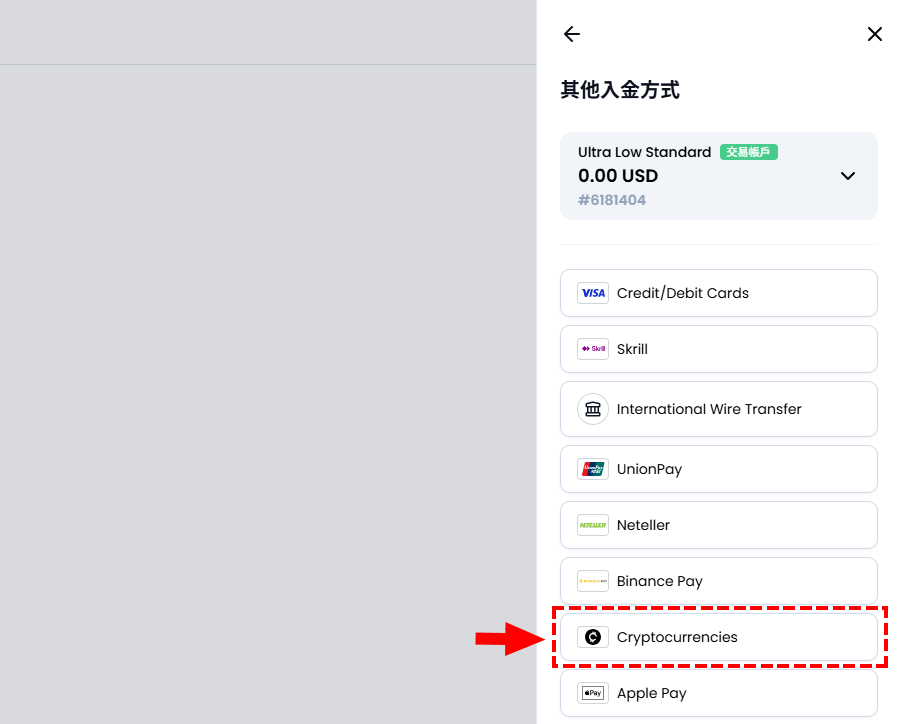
Task: Choose the Binance Pay text label
Action: tap(660, 581)
